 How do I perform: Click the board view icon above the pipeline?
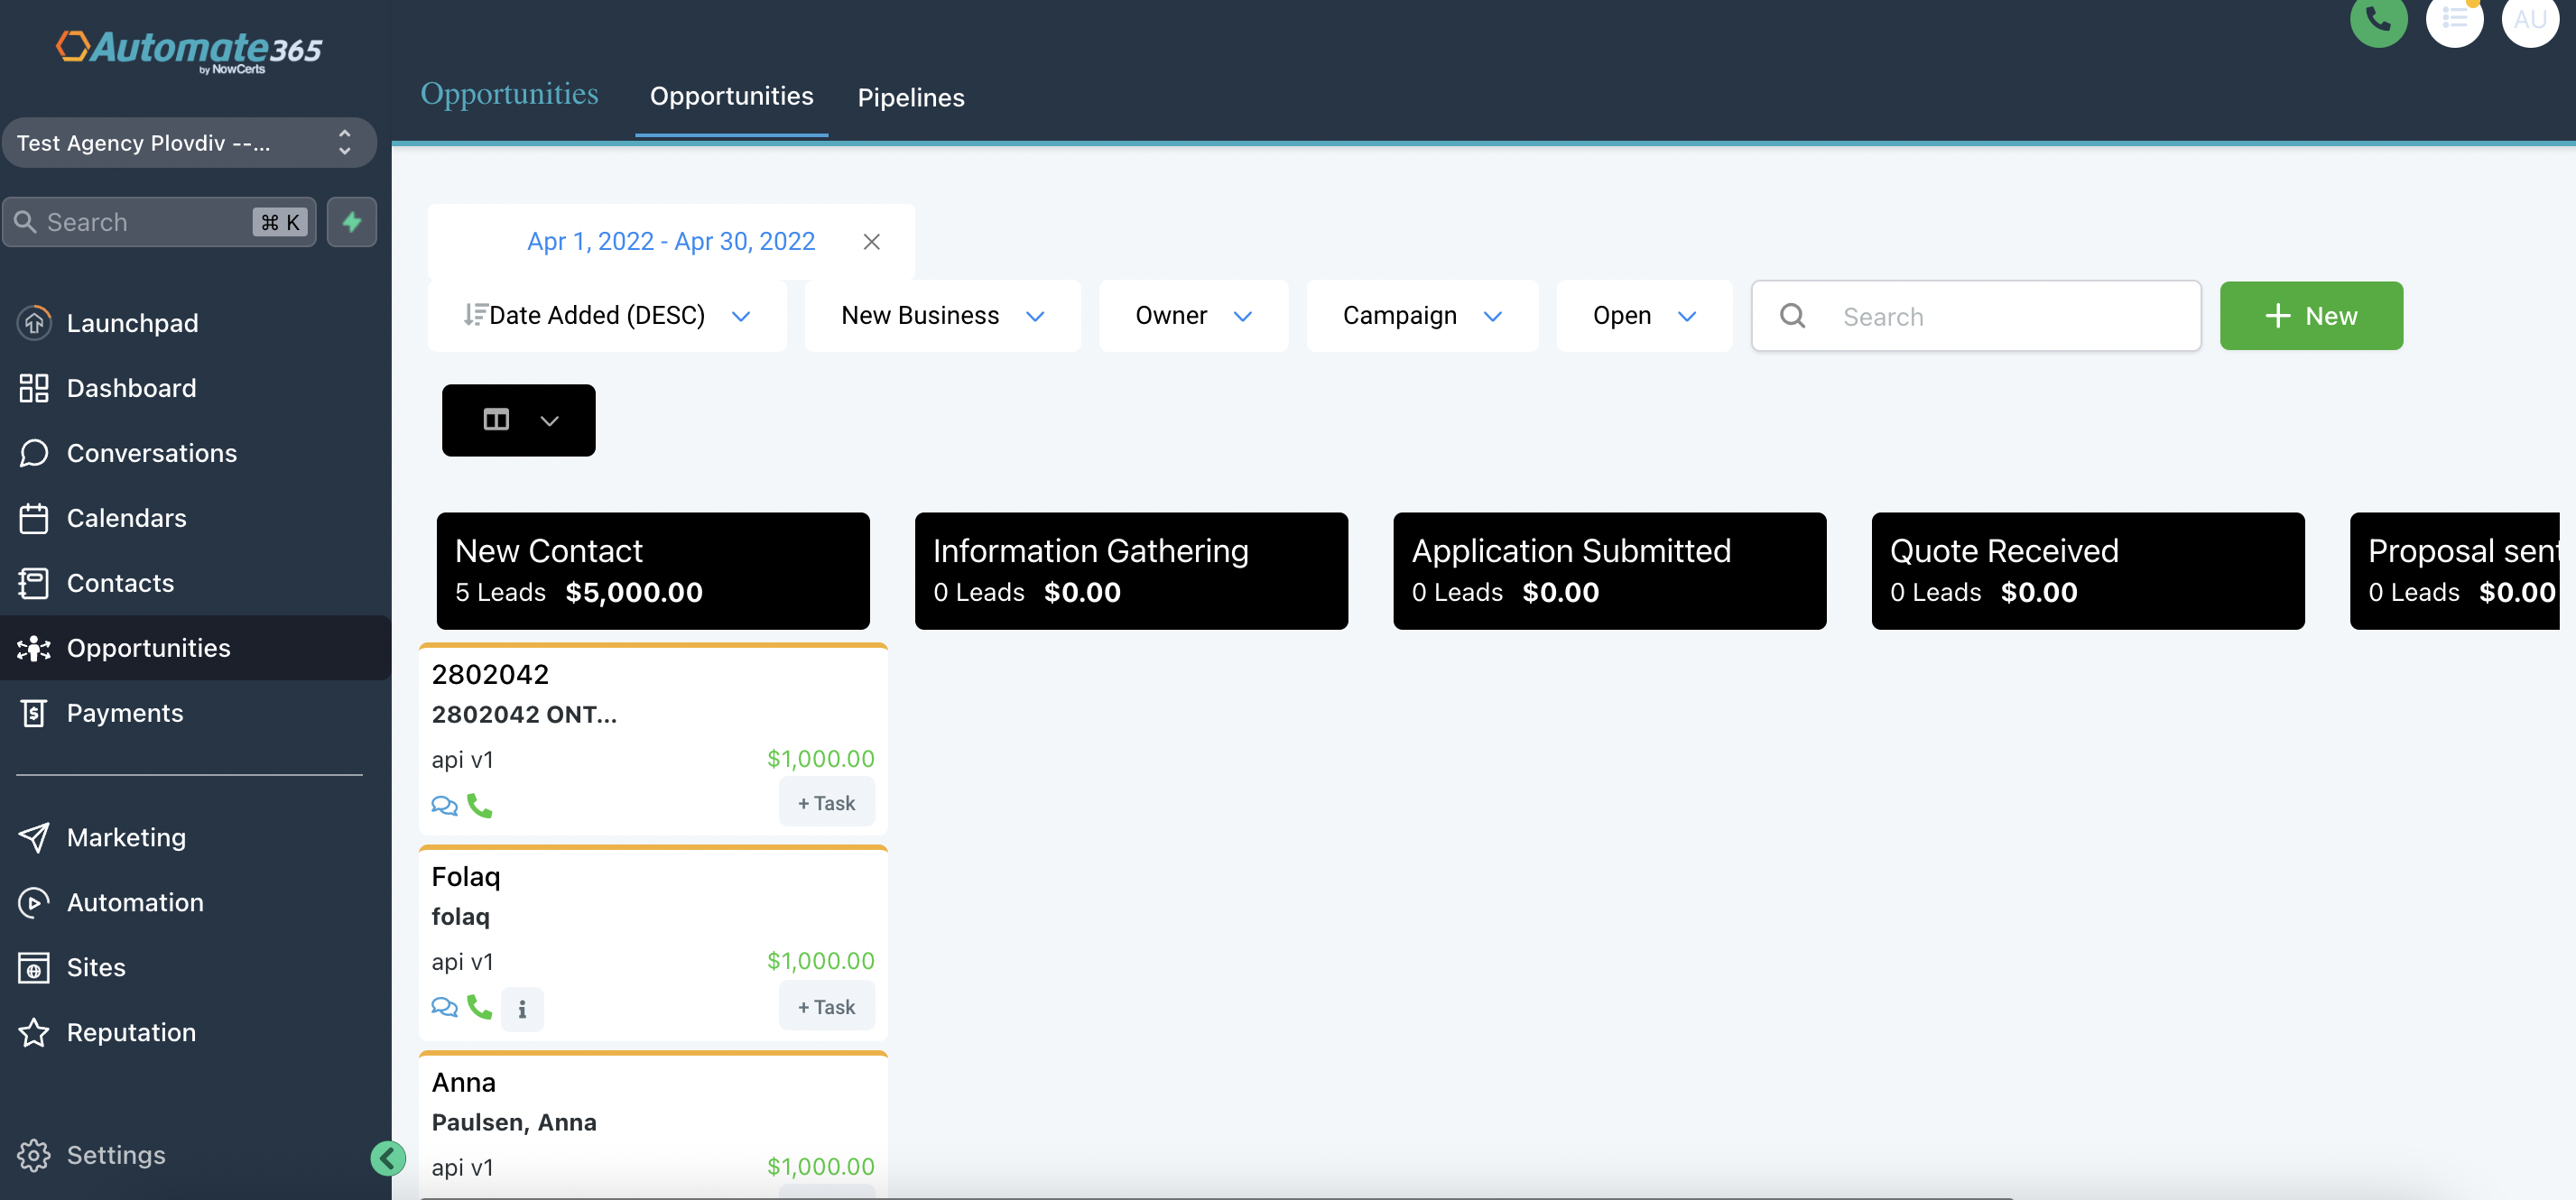point(497,420)
